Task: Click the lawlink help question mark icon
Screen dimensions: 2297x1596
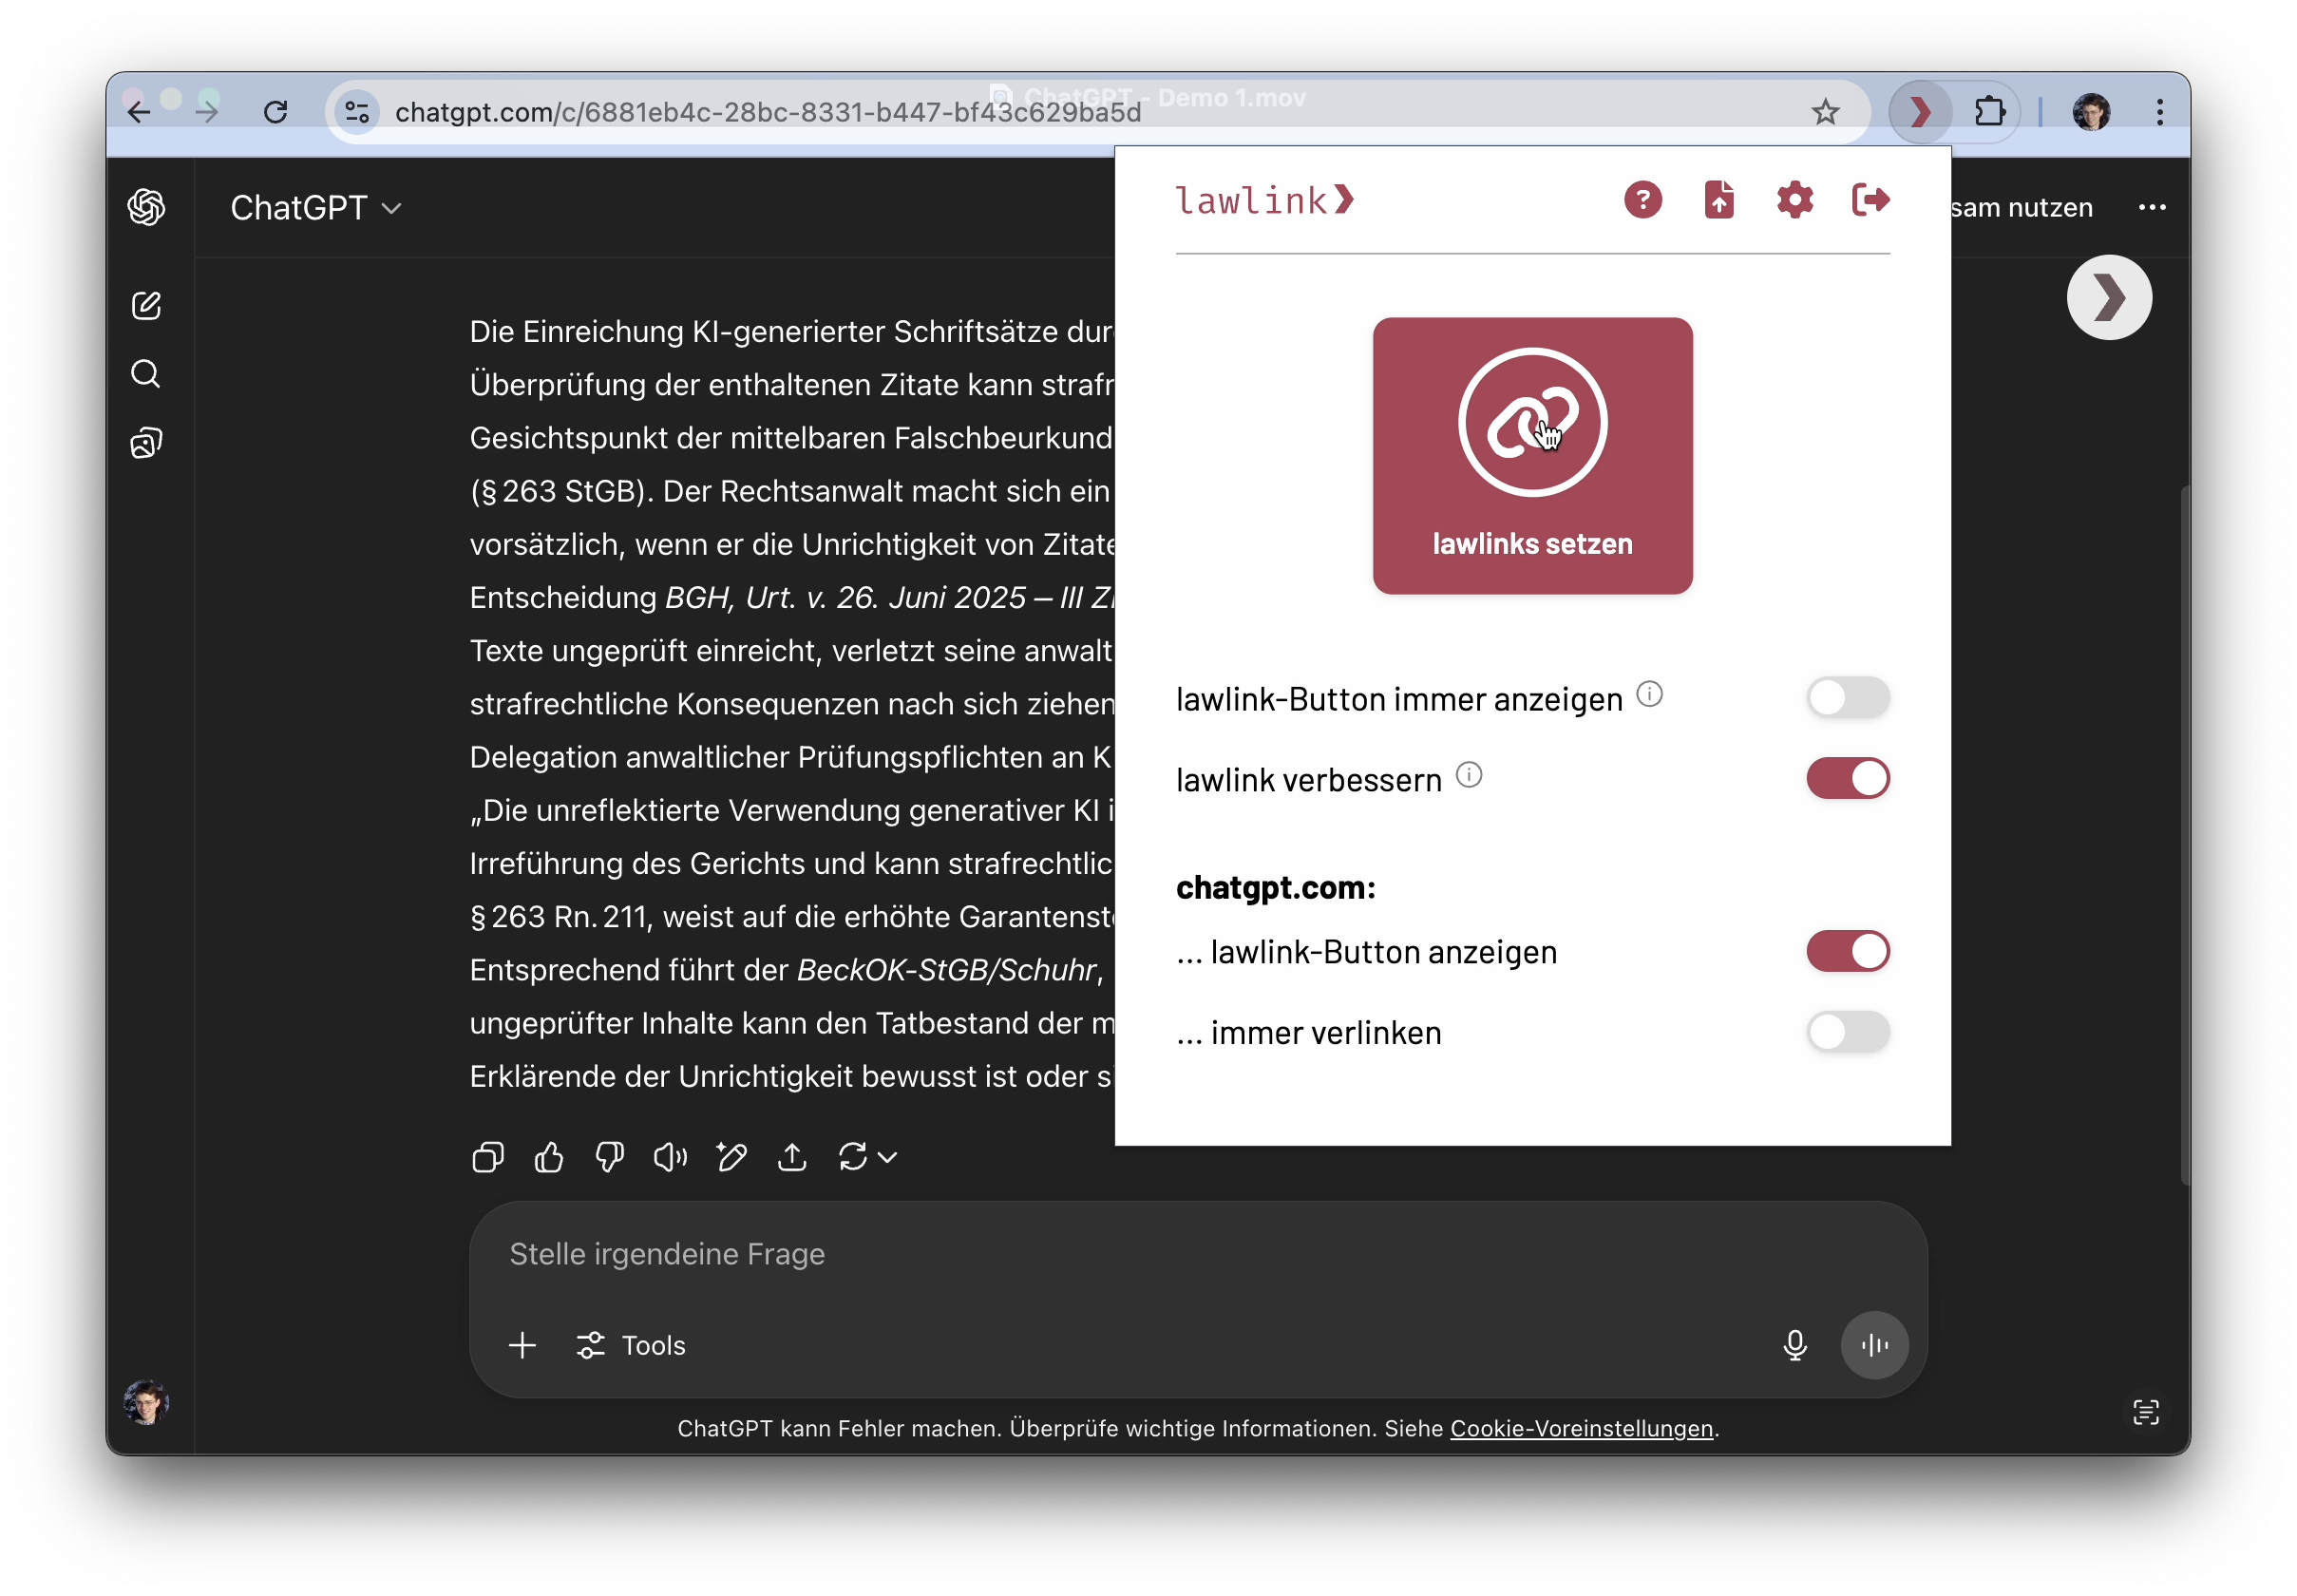Action: click(1642, 200)
